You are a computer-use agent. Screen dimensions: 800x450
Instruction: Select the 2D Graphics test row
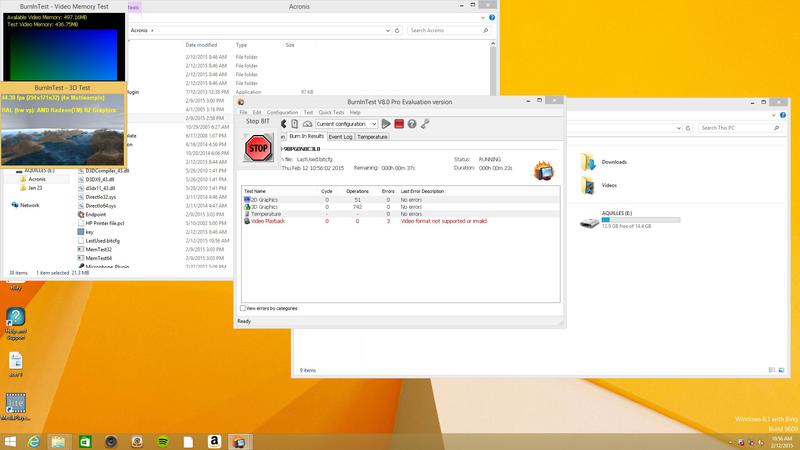tap(401, 200)
